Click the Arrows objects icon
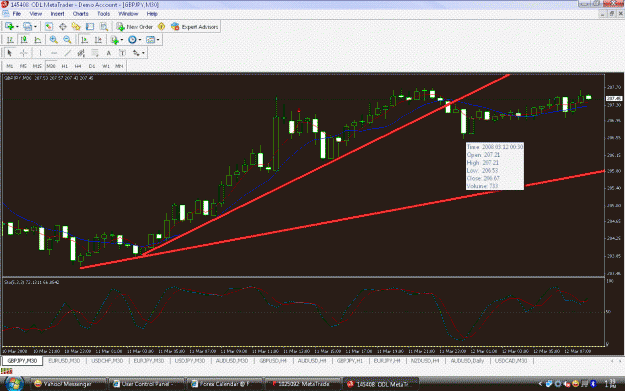 [136, 53]
